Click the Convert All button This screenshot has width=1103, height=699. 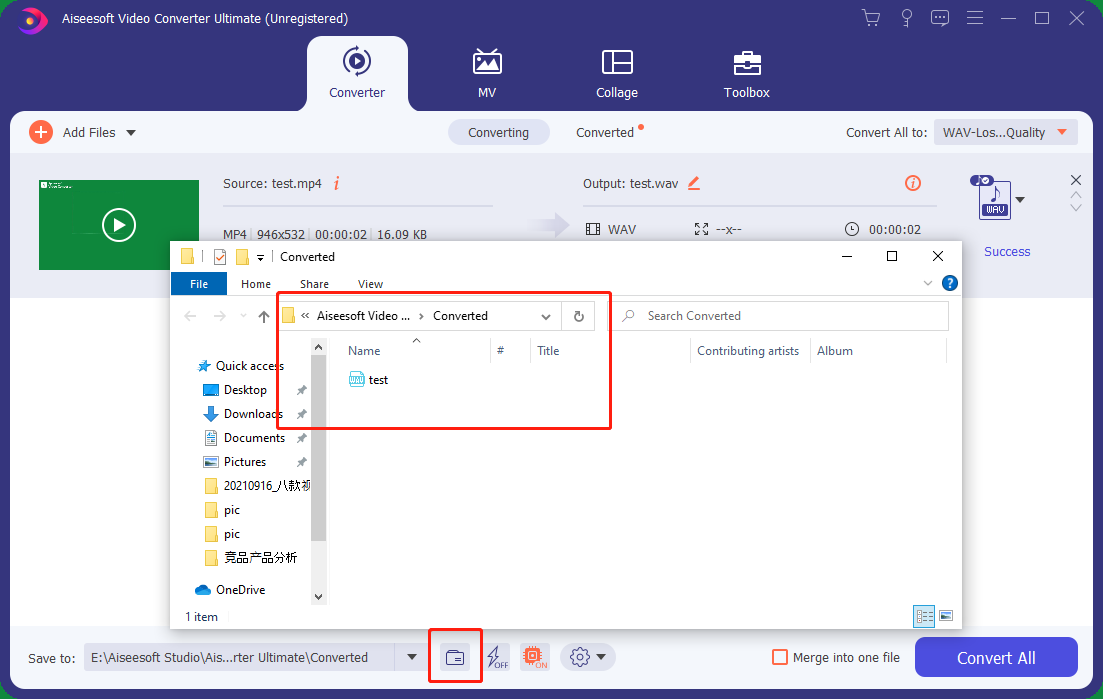996,658
